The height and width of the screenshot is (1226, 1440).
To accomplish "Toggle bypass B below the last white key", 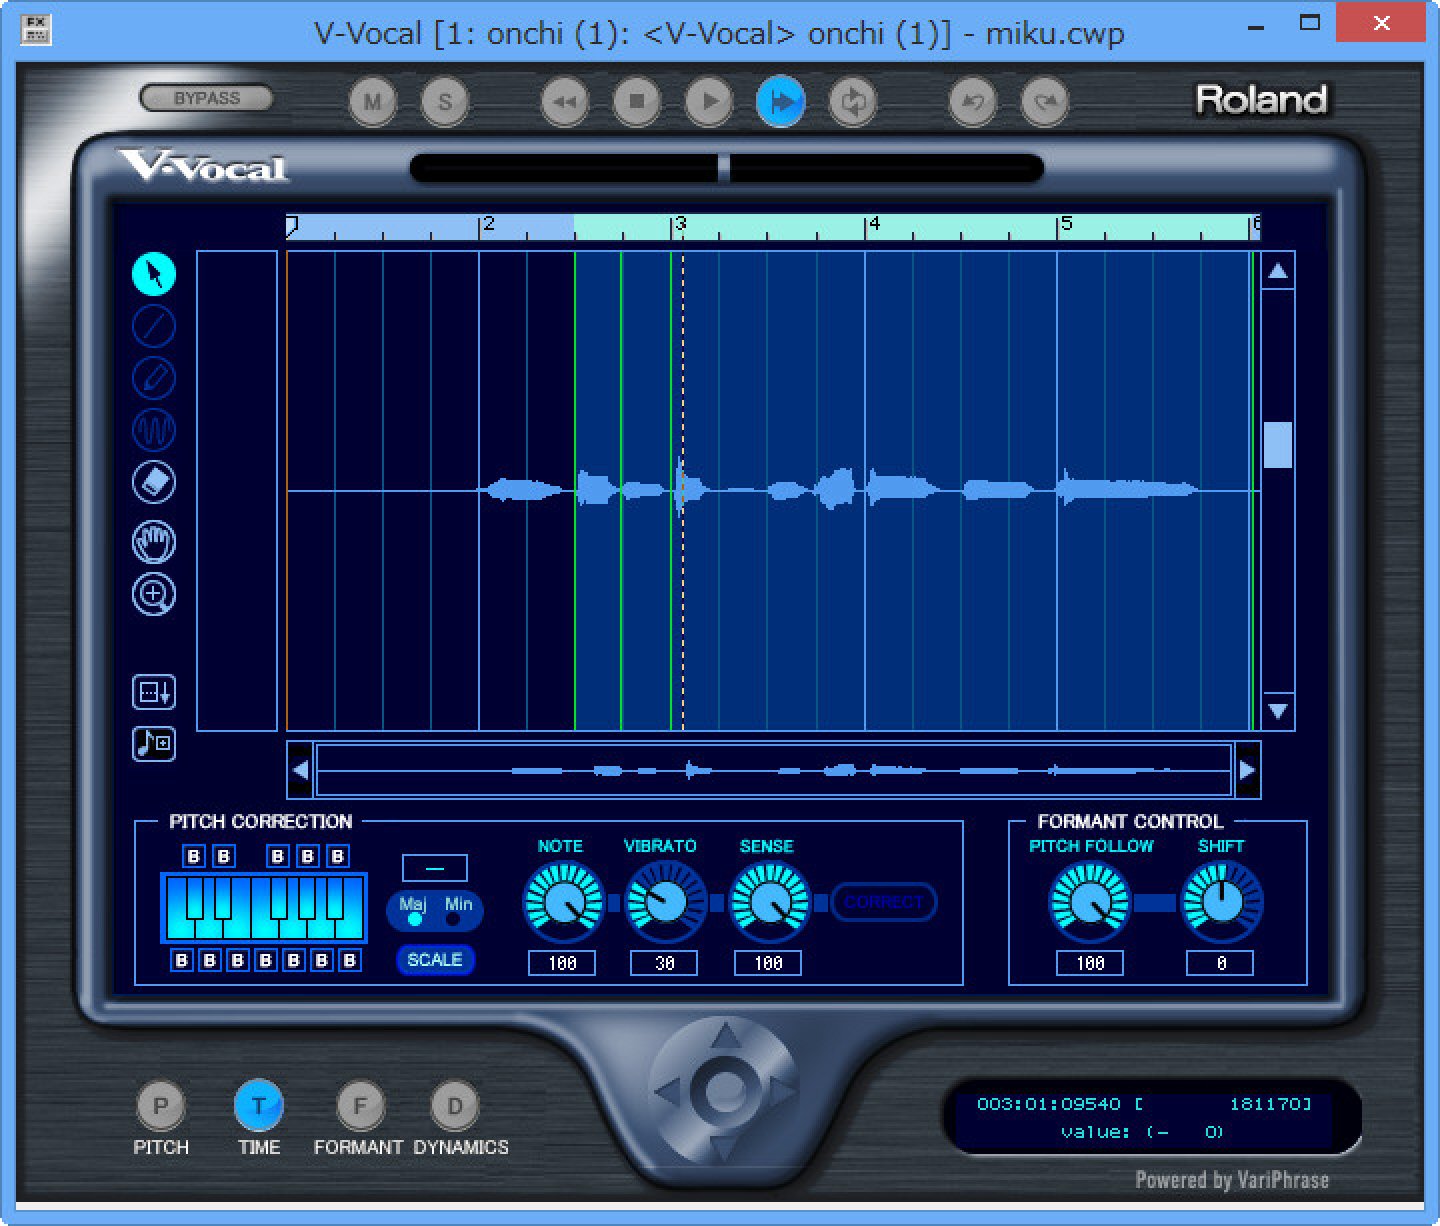I will tap(349, 960).
